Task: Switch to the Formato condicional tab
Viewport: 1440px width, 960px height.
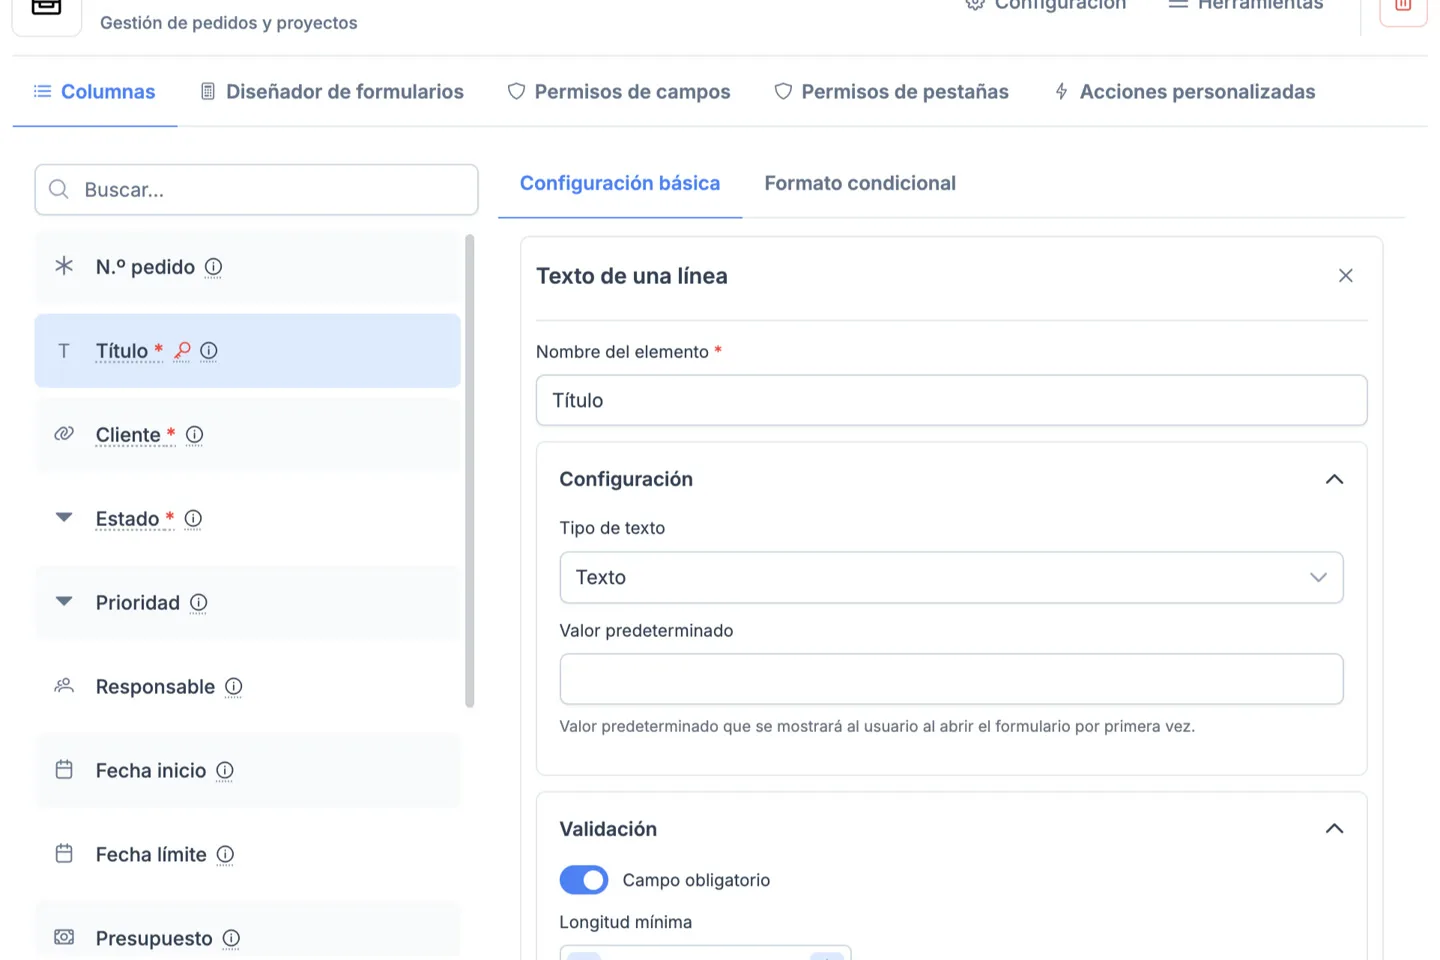Action: coord(860,183)
